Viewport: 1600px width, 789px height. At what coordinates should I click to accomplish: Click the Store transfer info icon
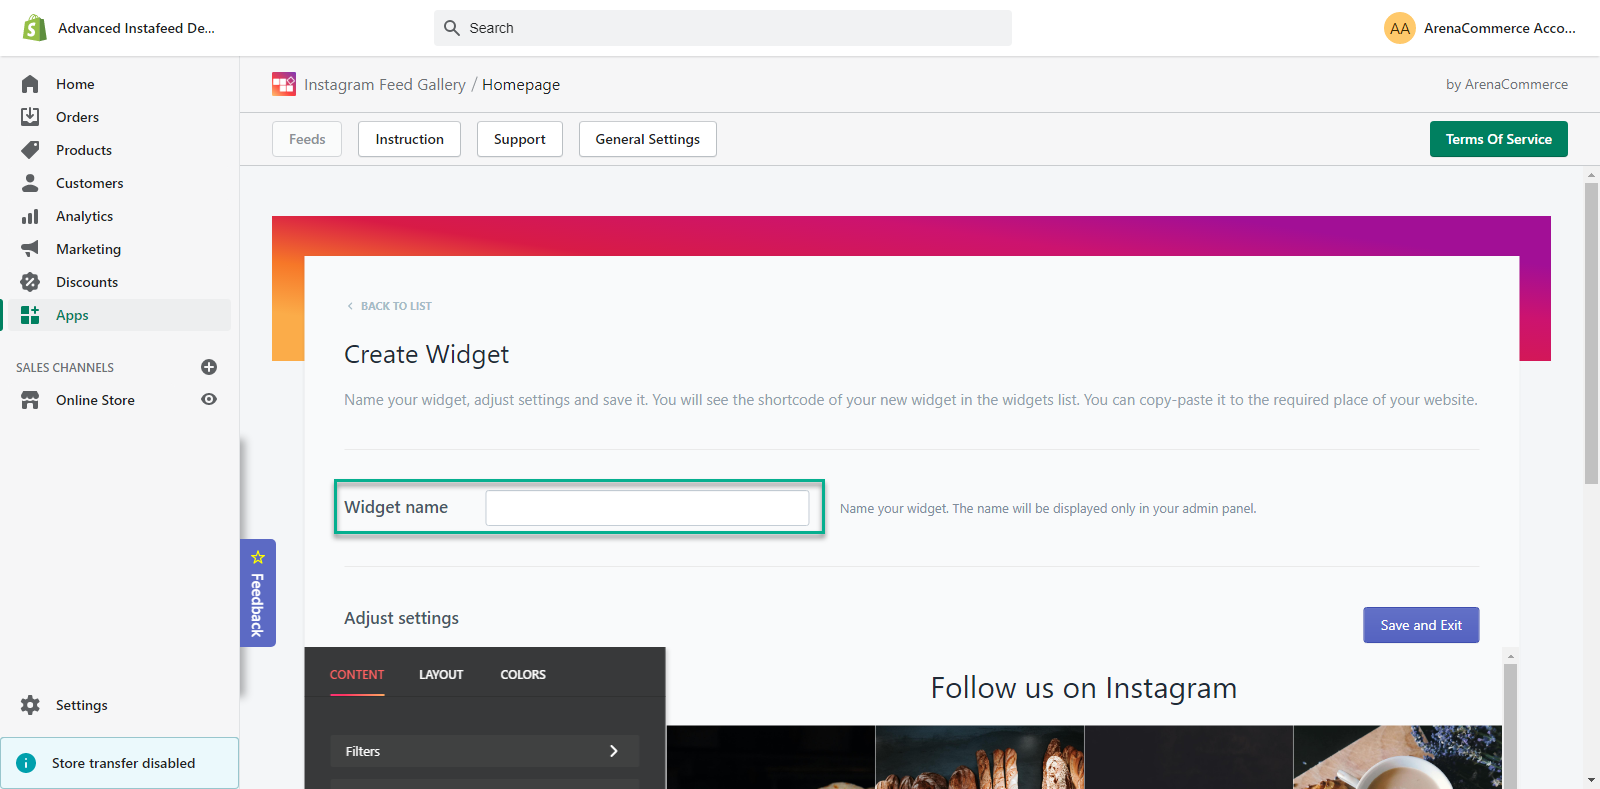(x=26, y=763)
